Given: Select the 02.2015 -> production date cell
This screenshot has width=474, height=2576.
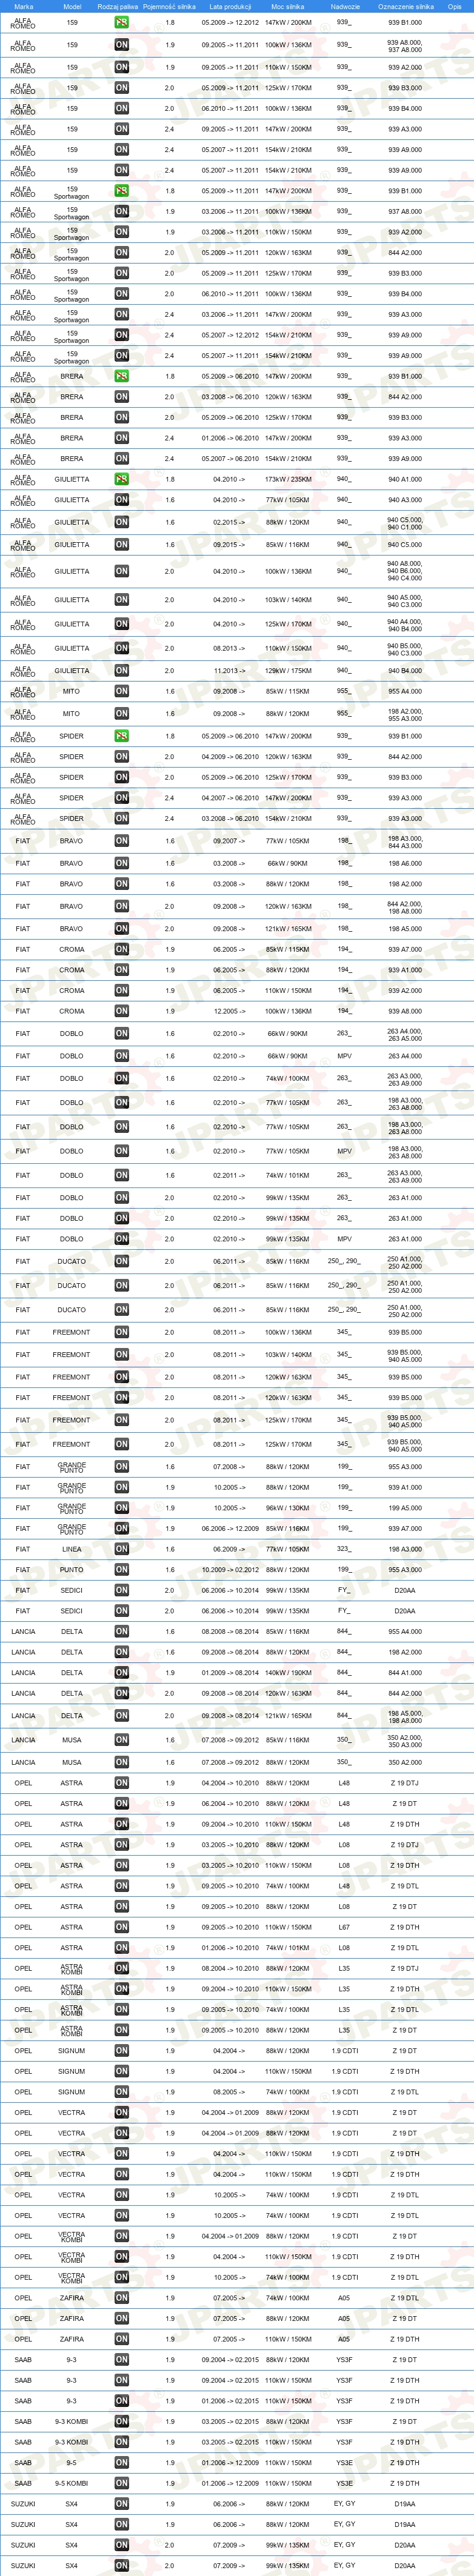Looking at the screenshot, I should click(230, 522).
